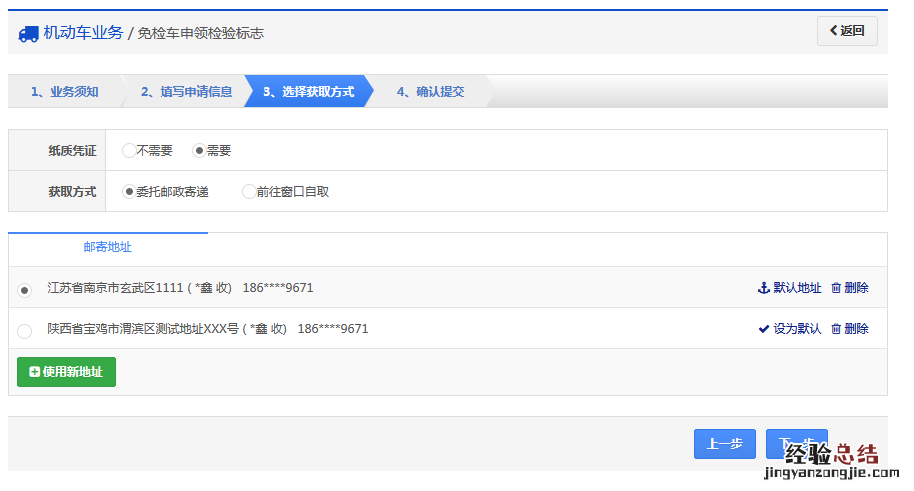914x491 pixels.
Task: Click 3、选择获取方式 active step
Action: point(308,92)
